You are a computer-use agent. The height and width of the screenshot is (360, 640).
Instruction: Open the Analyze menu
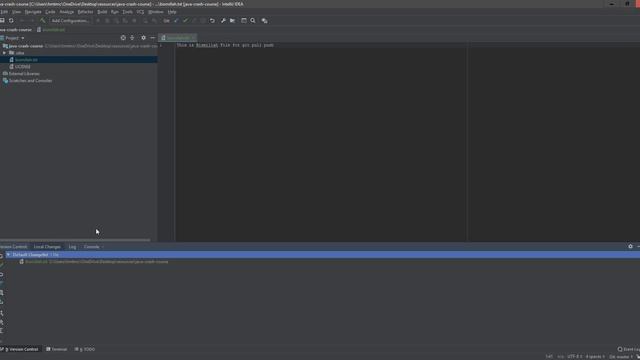[67, 12]
